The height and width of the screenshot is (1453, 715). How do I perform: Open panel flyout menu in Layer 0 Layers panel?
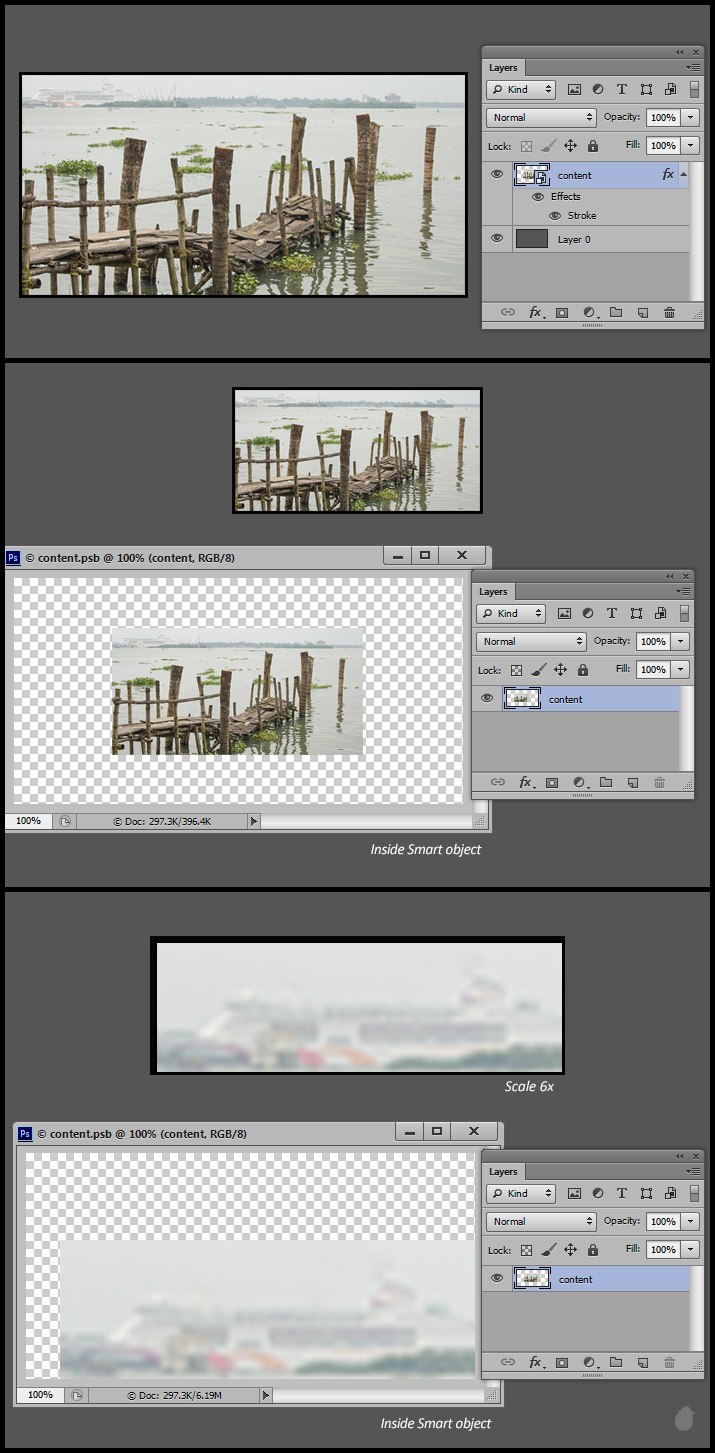(695, 67)
